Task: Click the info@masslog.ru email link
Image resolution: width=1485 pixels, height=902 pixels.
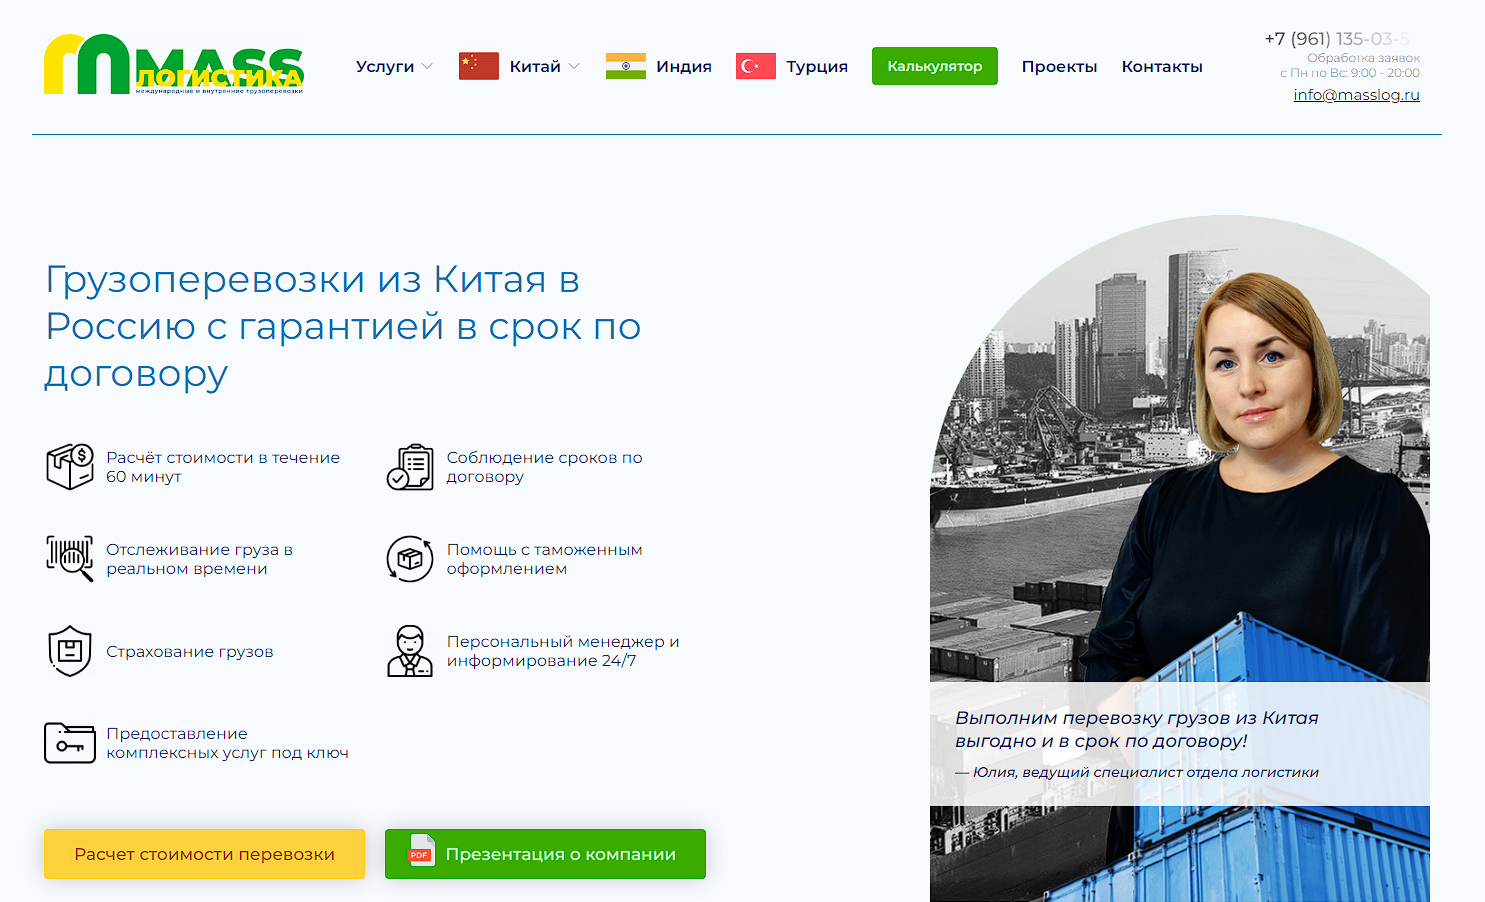Action: [x=1356, y=95]
